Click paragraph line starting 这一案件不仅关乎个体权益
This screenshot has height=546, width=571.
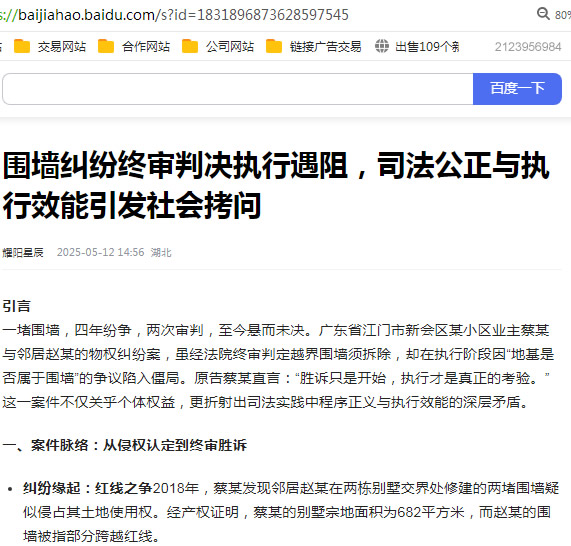tap(265, 402)
